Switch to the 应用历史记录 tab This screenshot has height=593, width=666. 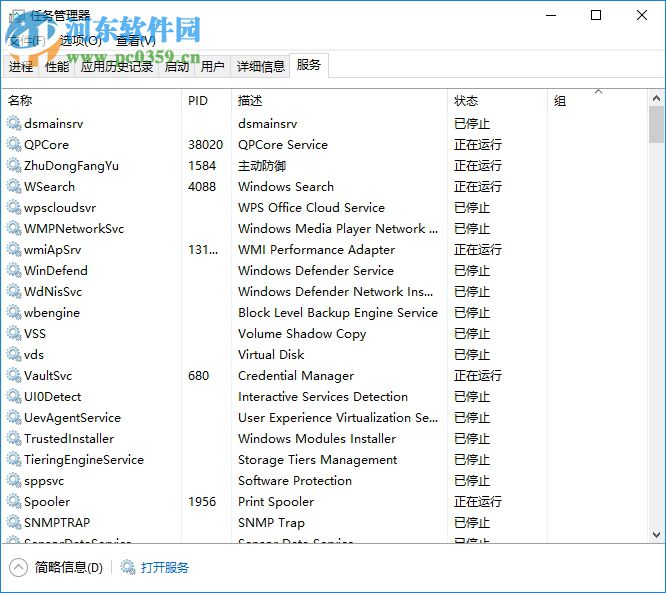[x=117, y=66]
